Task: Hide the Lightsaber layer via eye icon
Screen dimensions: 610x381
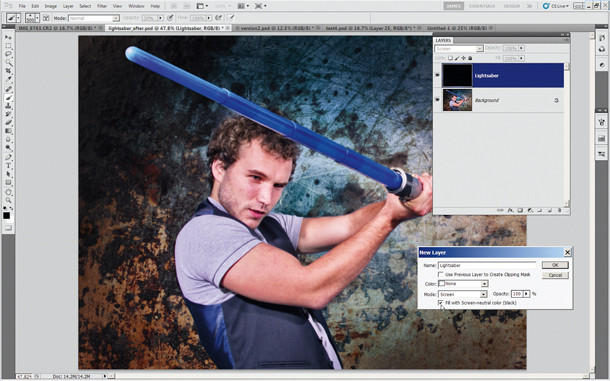Action: click(x=437, y=75)
